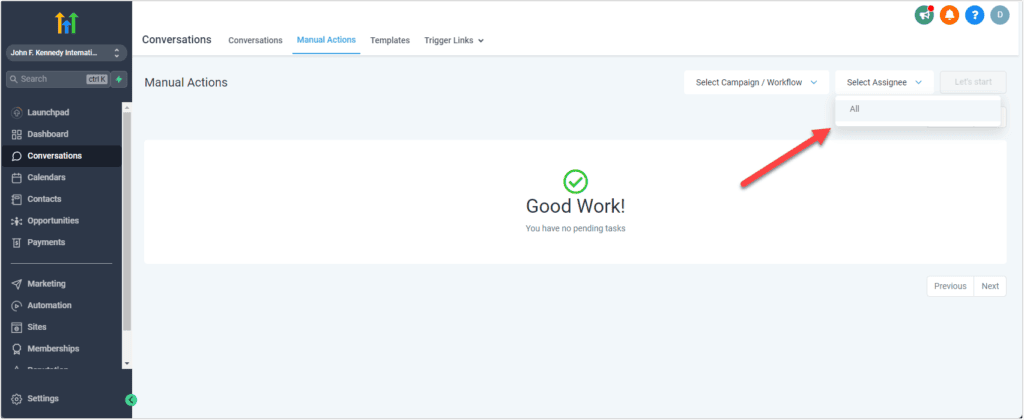Click the Manual Actions page heading
This screenshot has height=420, width=1024.
point(186,83)
